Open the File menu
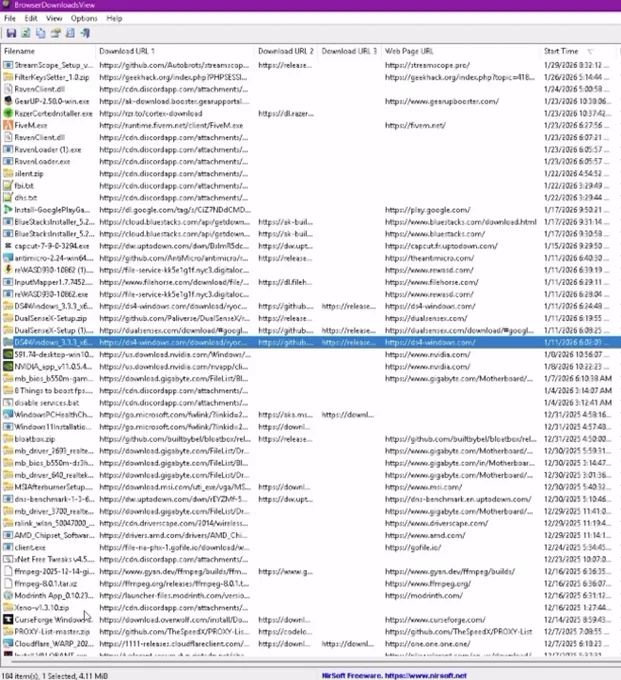Image resolution: width=621 pixels, height=680 pixels. tap(10, 18)
